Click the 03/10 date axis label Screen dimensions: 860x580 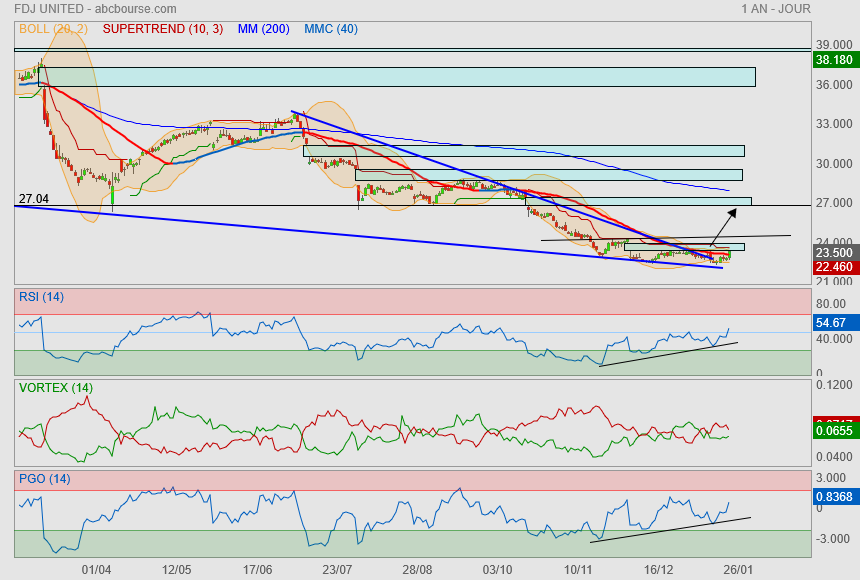click(x=497, y=570)
